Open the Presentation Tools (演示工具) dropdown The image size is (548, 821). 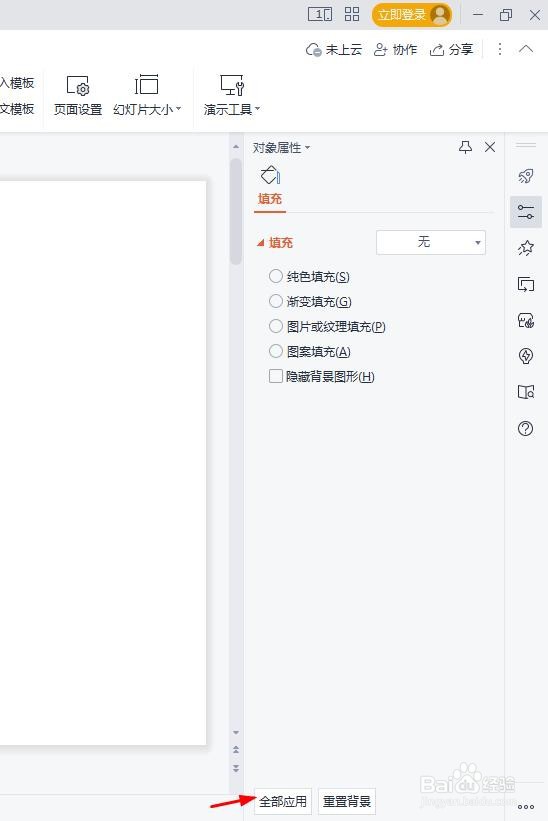[x=231, y=95]
